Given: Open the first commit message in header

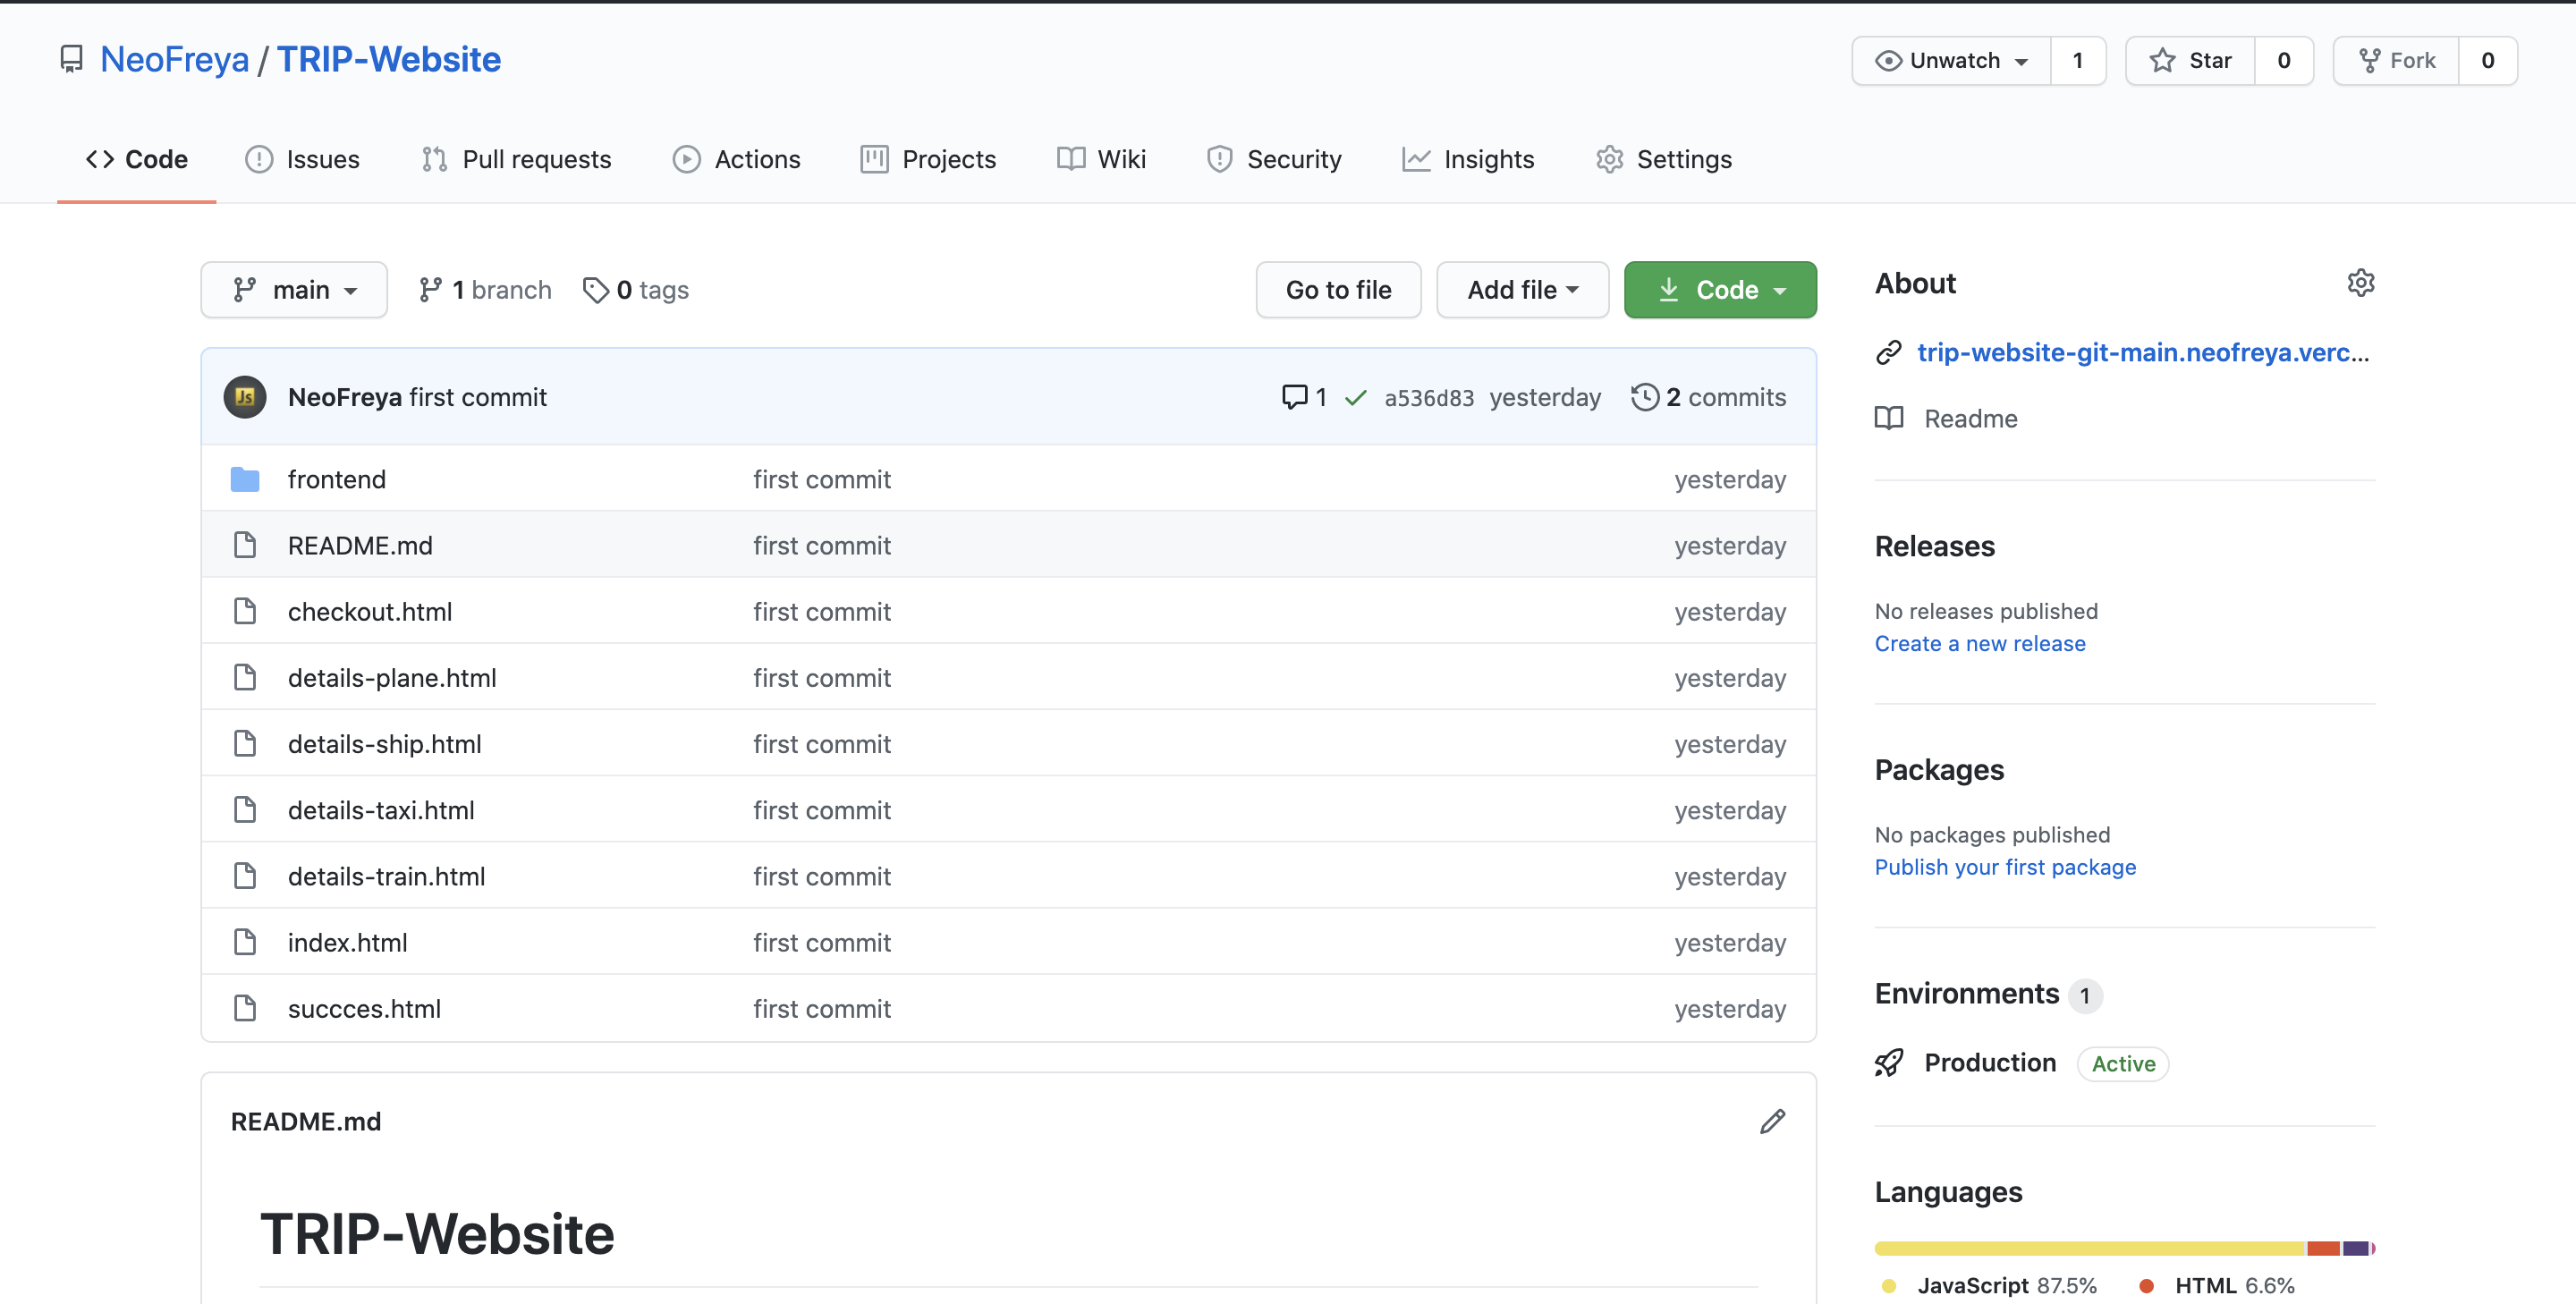Looking at the screenshot, I should click(478, 397).
